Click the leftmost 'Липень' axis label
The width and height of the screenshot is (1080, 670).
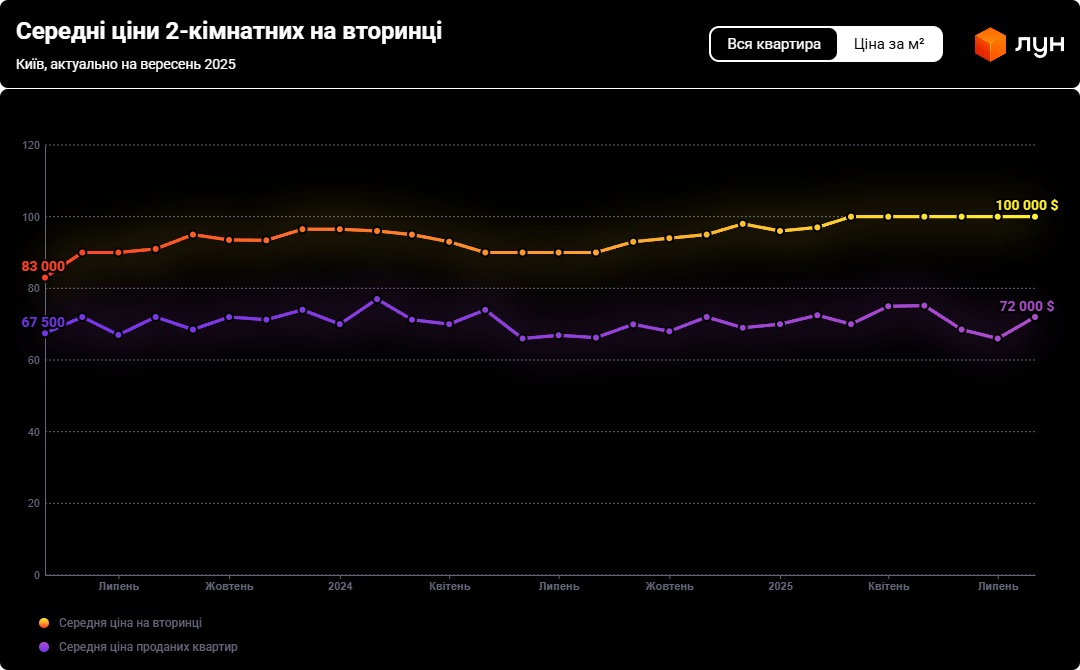click(119, 586)
